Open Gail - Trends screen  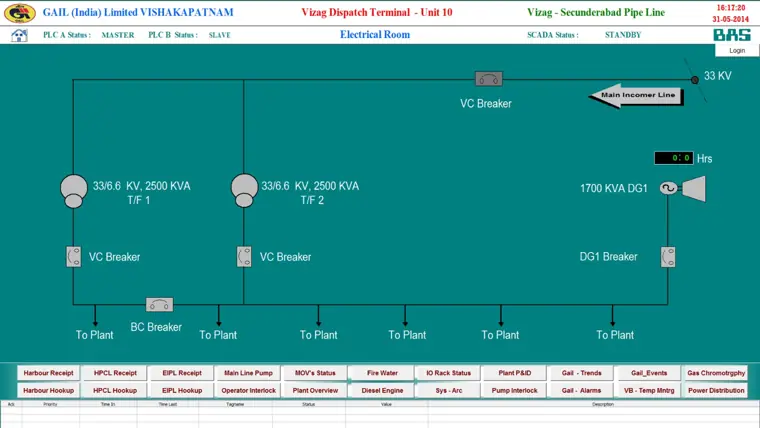(x=582, y=373)
